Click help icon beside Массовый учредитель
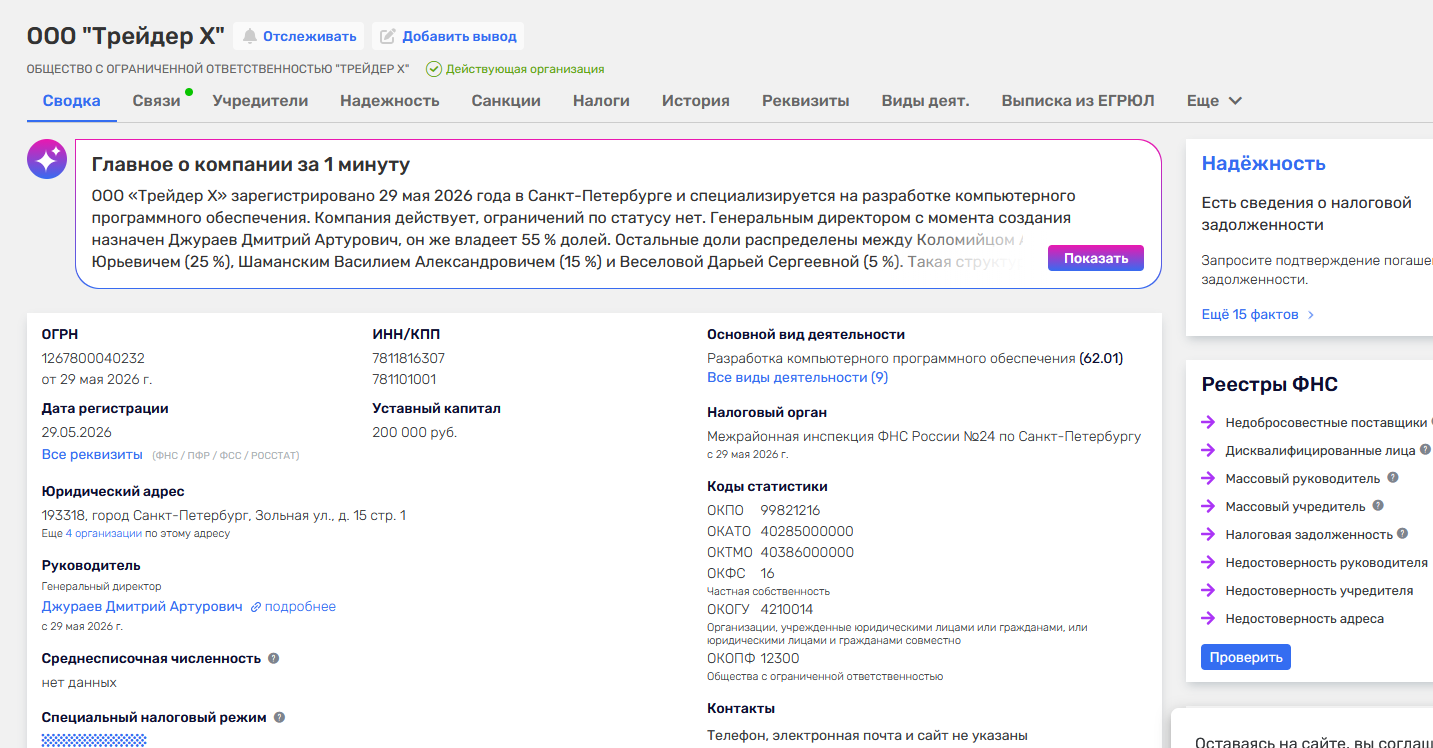The image size is (1433, 748). (1378, 506)
